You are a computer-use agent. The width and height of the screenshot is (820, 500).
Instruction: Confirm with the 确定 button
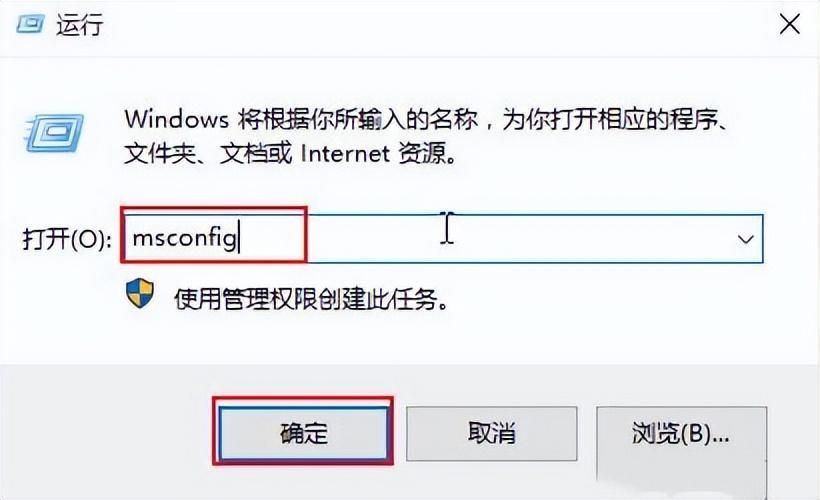tap(303, 434)
